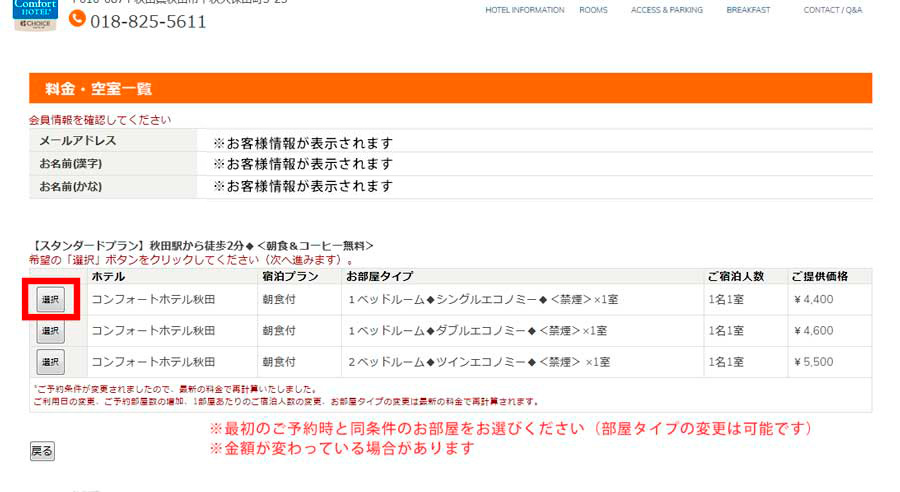Image resolution: width=900 pixels, height=492 pixels.
Task: Click price ¥4,400
Action: [x=813, y=300]
